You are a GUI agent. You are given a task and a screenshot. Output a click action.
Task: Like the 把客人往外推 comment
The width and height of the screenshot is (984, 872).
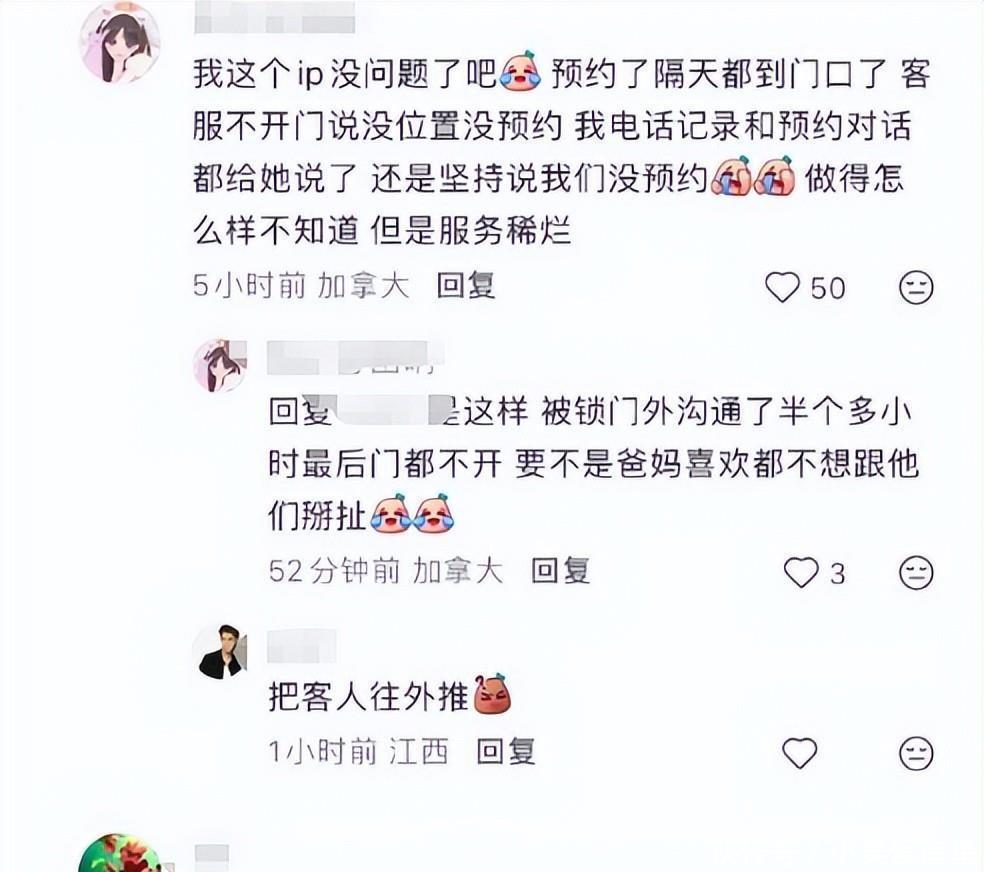point(800,753)
